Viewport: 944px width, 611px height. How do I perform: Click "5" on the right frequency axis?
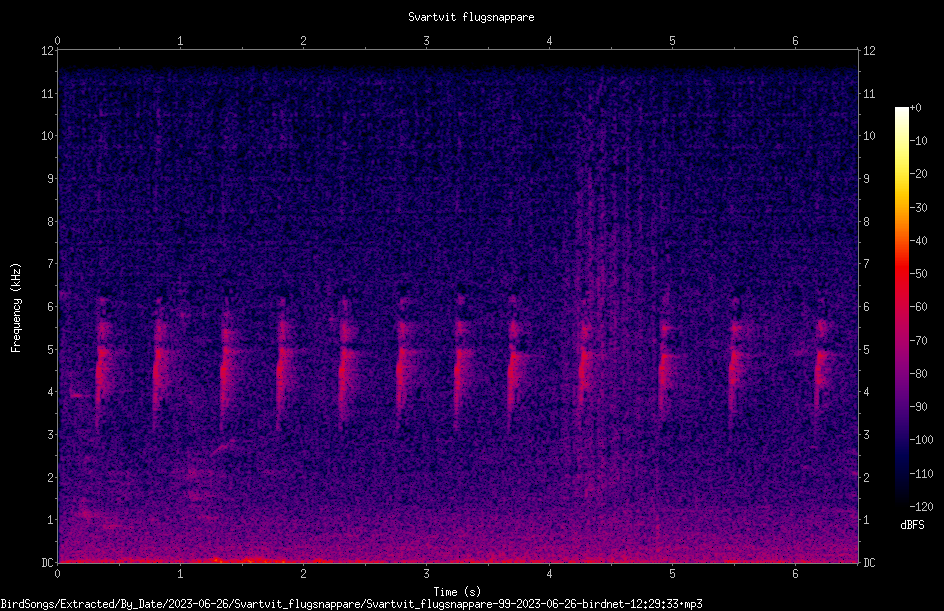[866, 350]
